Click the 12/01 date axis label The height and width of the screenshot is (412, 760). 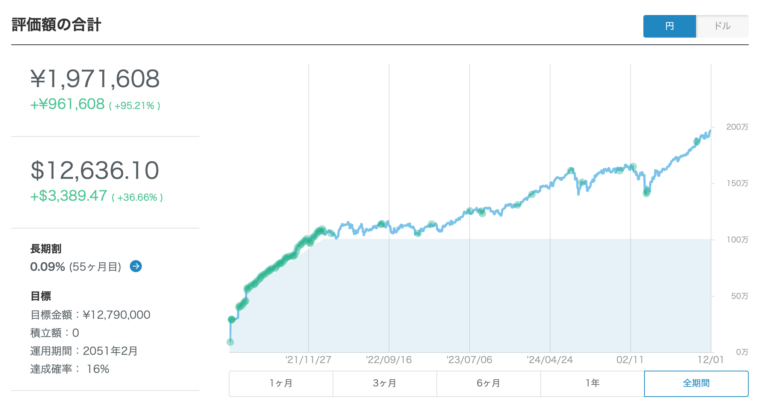[x=710, y=357]
